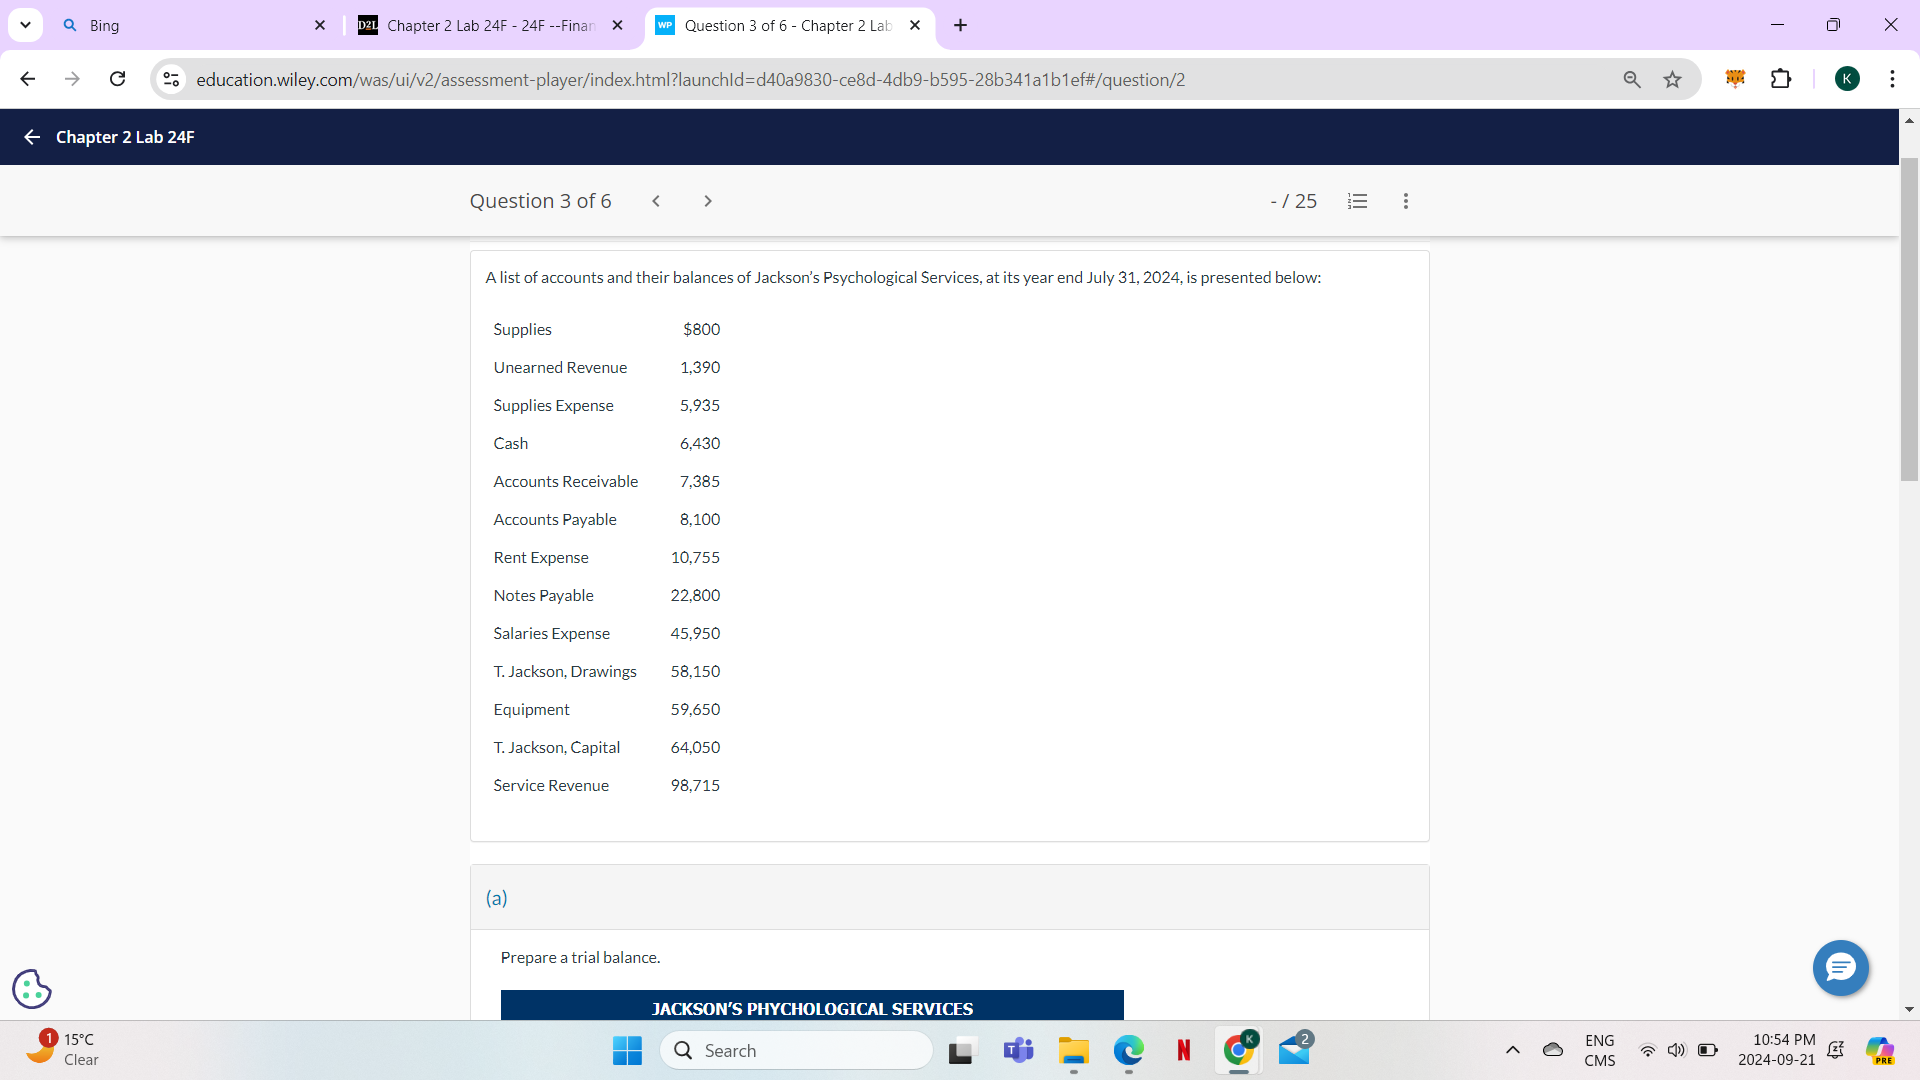Open the cookie preferences icon
The height and width of the screenshot is (1080, 1920).
pos(31,989)
